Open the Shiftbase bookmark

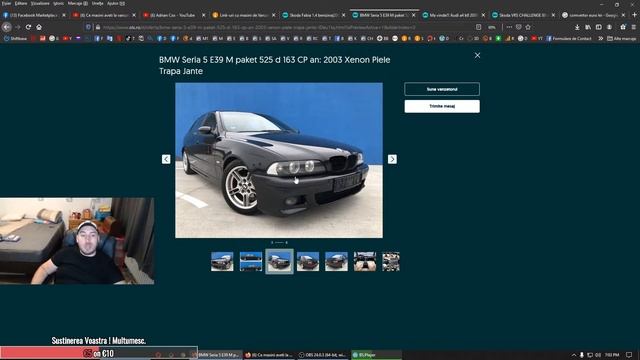point(16,38)
